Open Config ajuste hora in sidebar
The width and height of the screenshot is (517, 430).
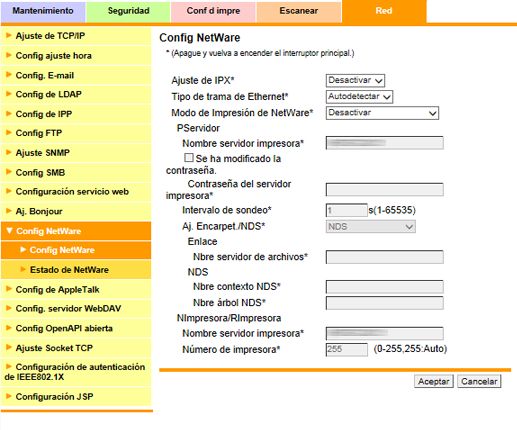point(76,56)
